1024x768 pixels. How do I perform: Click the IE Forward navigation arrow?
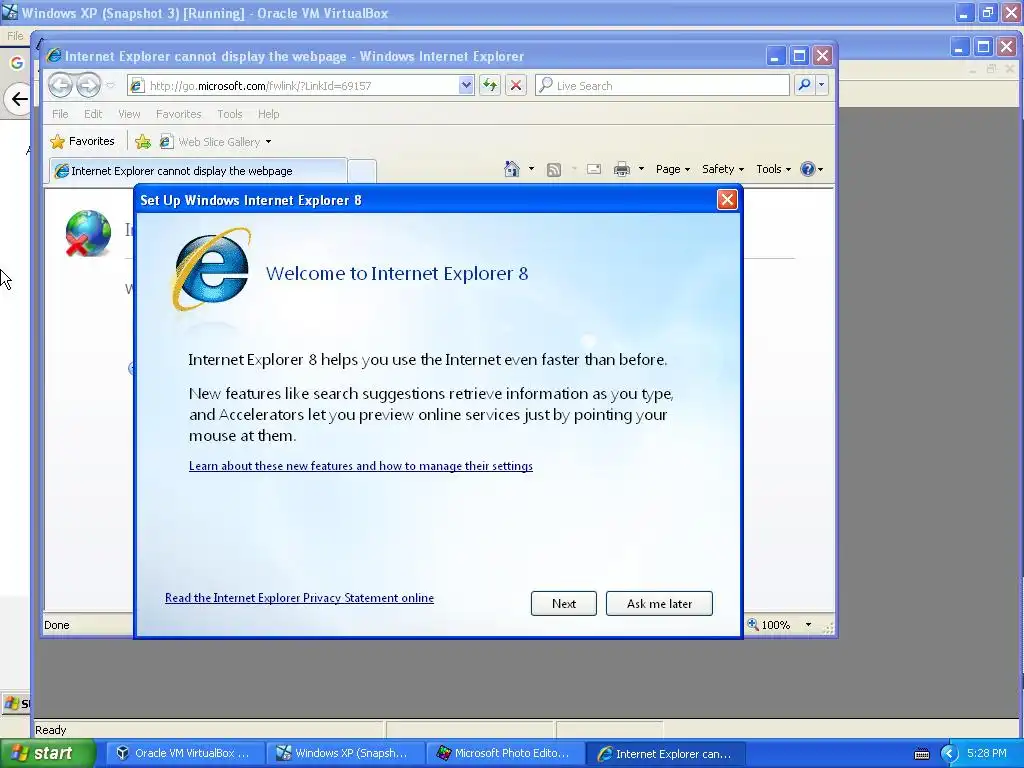click(88, 86)
